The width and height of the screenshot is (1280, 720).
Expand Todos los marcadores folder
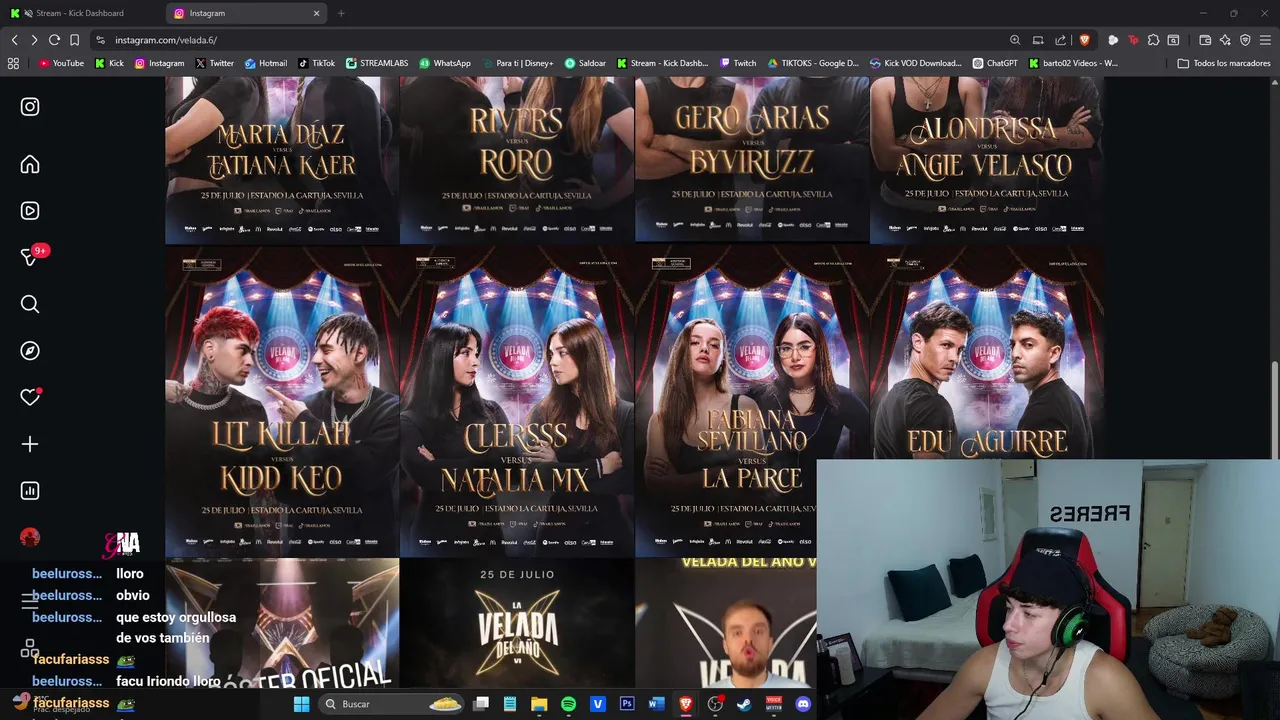tap(1224, 63)
